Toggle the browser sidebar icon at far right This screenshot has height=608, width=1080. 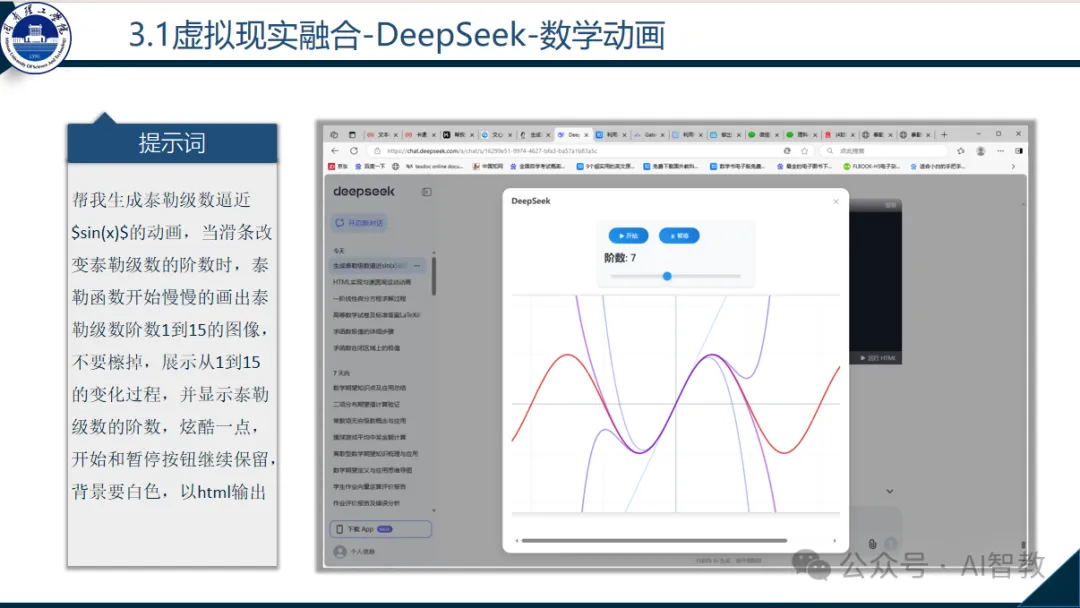[x=1019, y=151]
